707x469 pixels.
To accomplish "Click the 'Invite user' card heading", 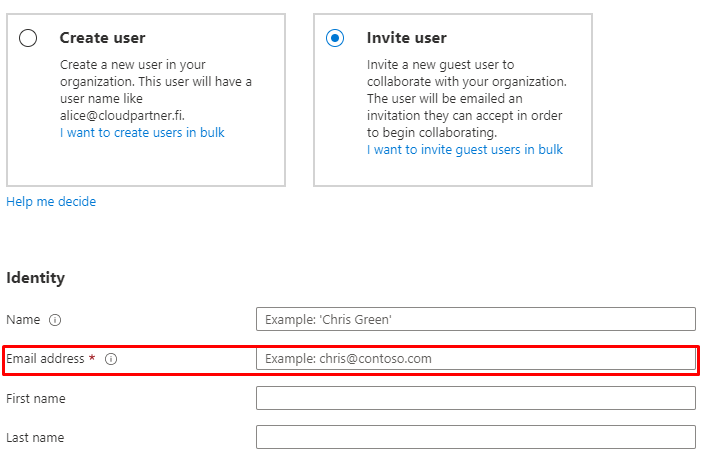I will click(406, 38).
